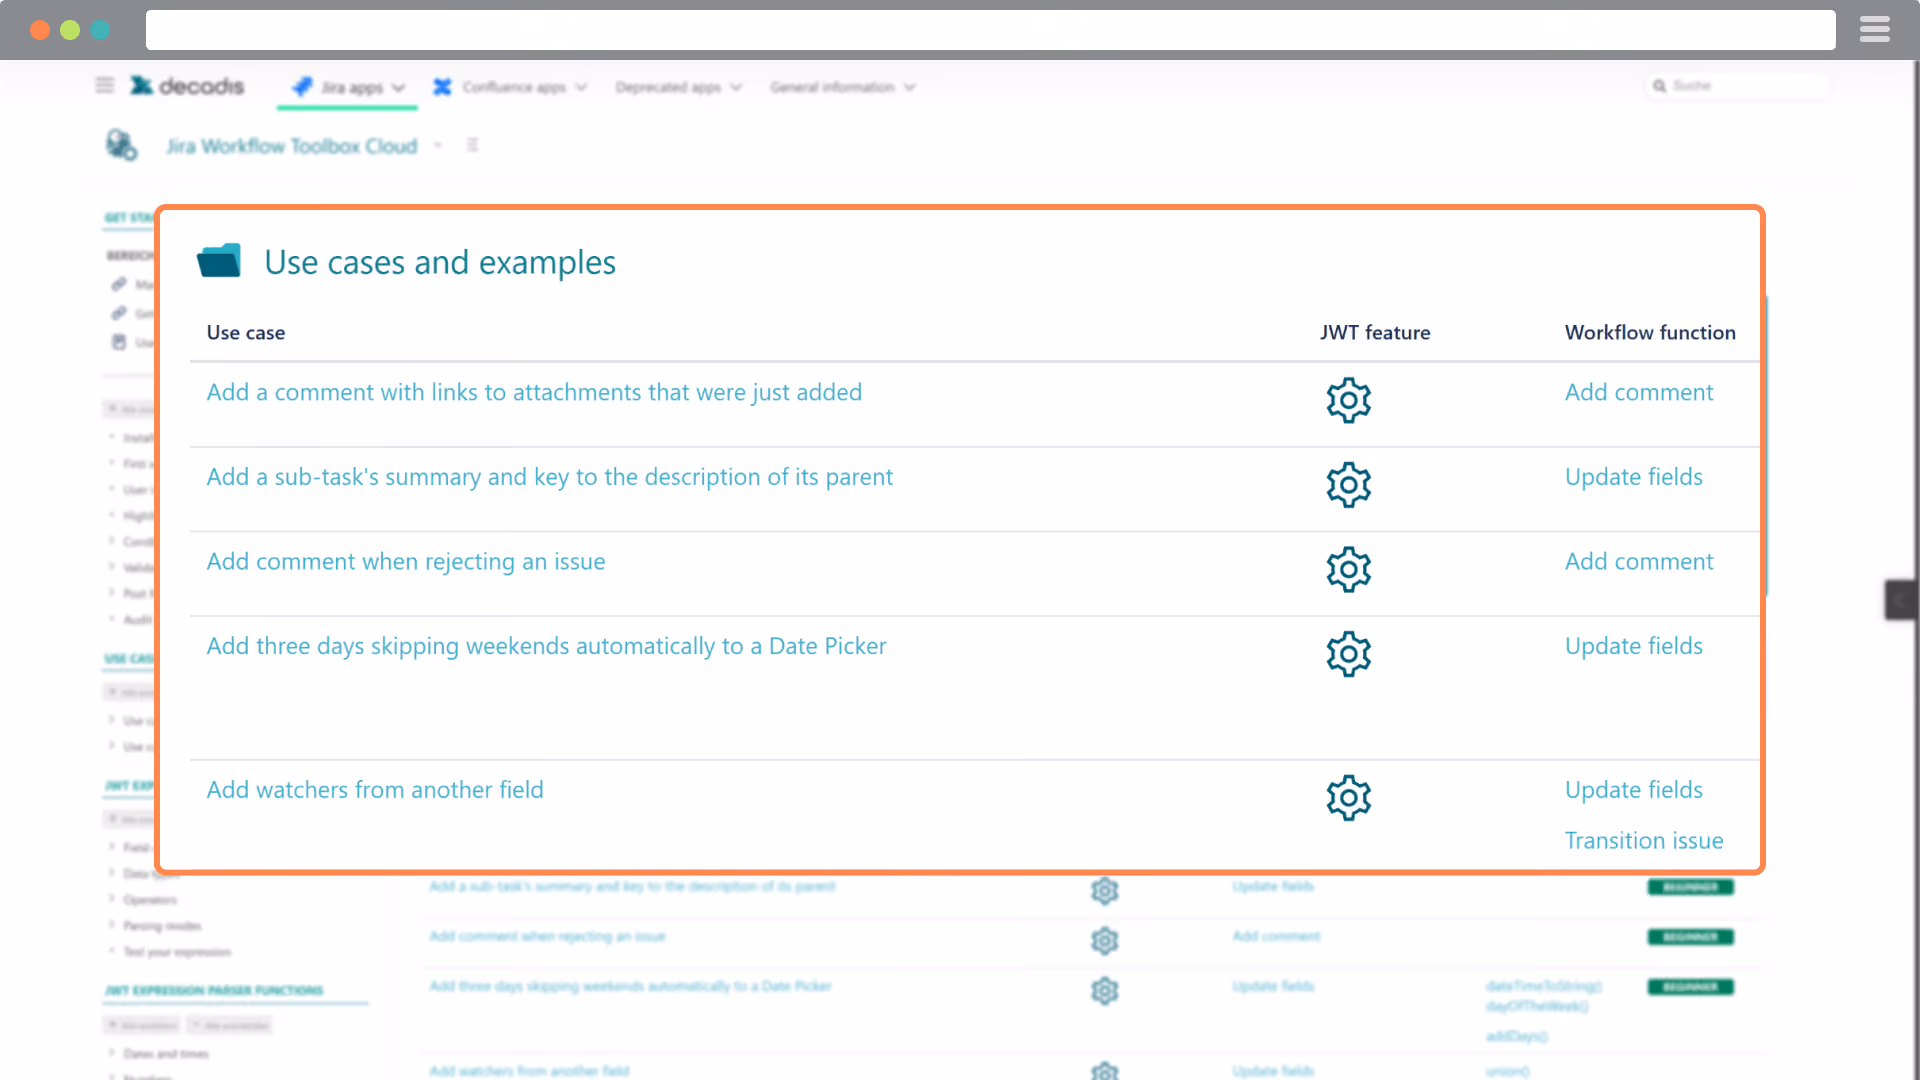This screenshot has width=1920, height=1080.
Task: Click BEGINNER badge in background sub-task row
Action: pos(1690,887)
